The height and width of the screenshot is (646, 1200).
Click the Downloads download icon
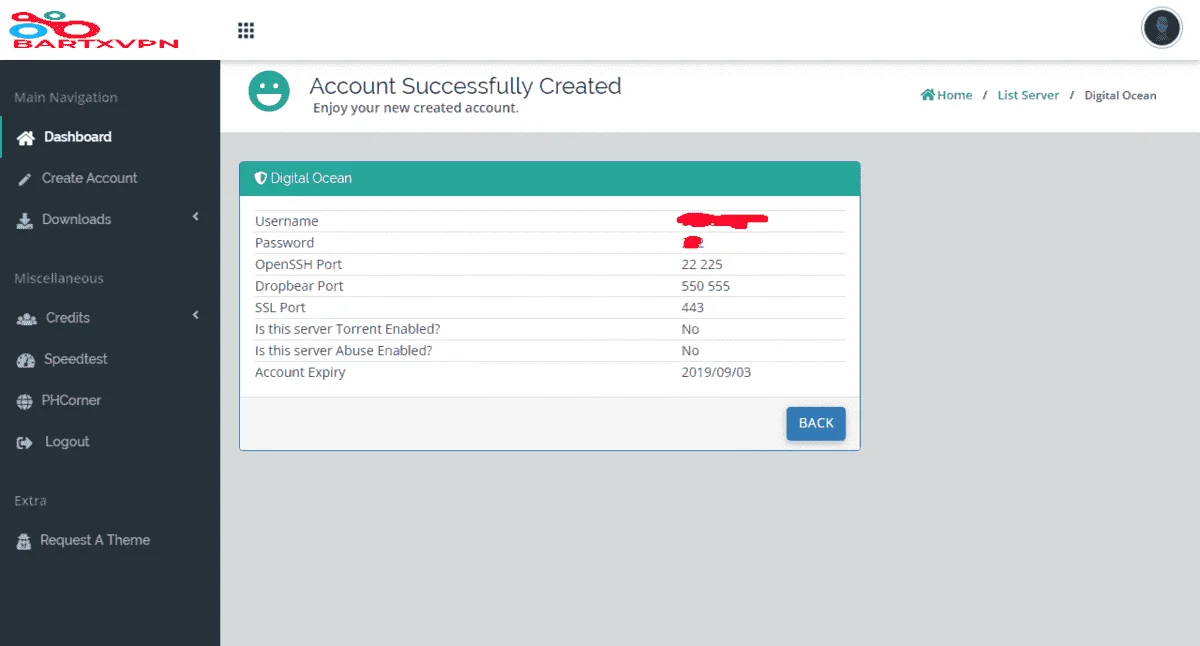point(25,220)
